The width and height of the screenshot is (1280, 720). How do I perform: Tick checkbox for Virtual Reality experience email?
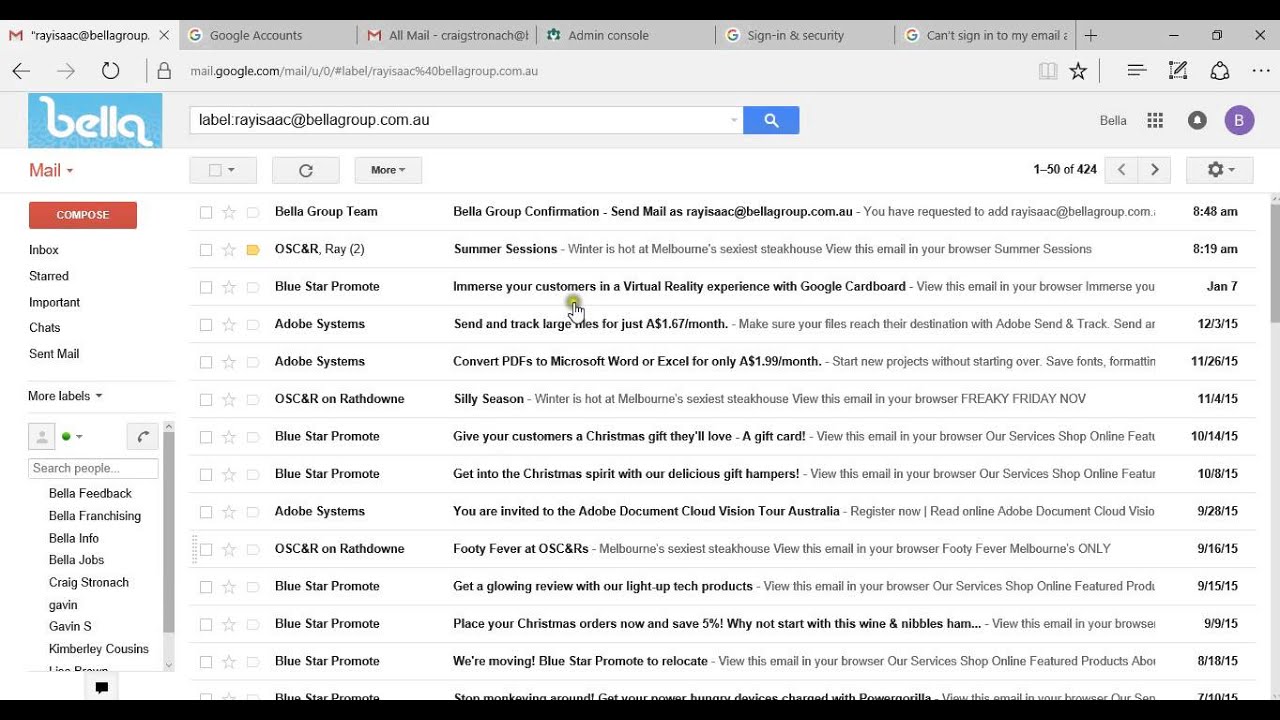pyautogui.click(x=206, y=287)
